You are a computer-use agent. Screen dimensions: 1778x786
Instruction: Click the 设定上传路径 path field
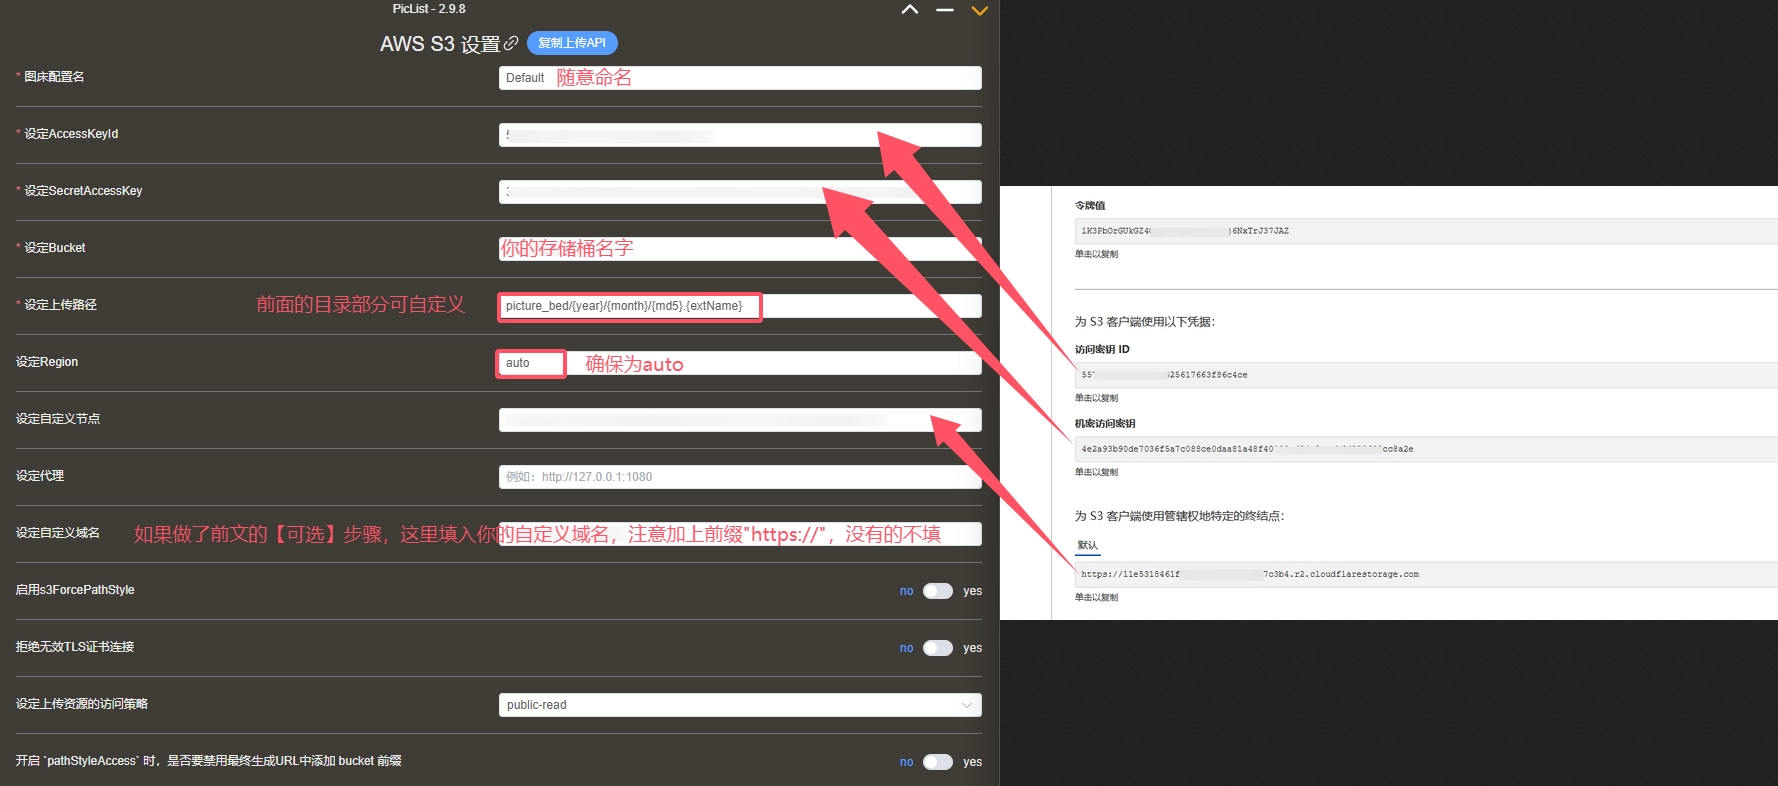click(x=739, y=306)
